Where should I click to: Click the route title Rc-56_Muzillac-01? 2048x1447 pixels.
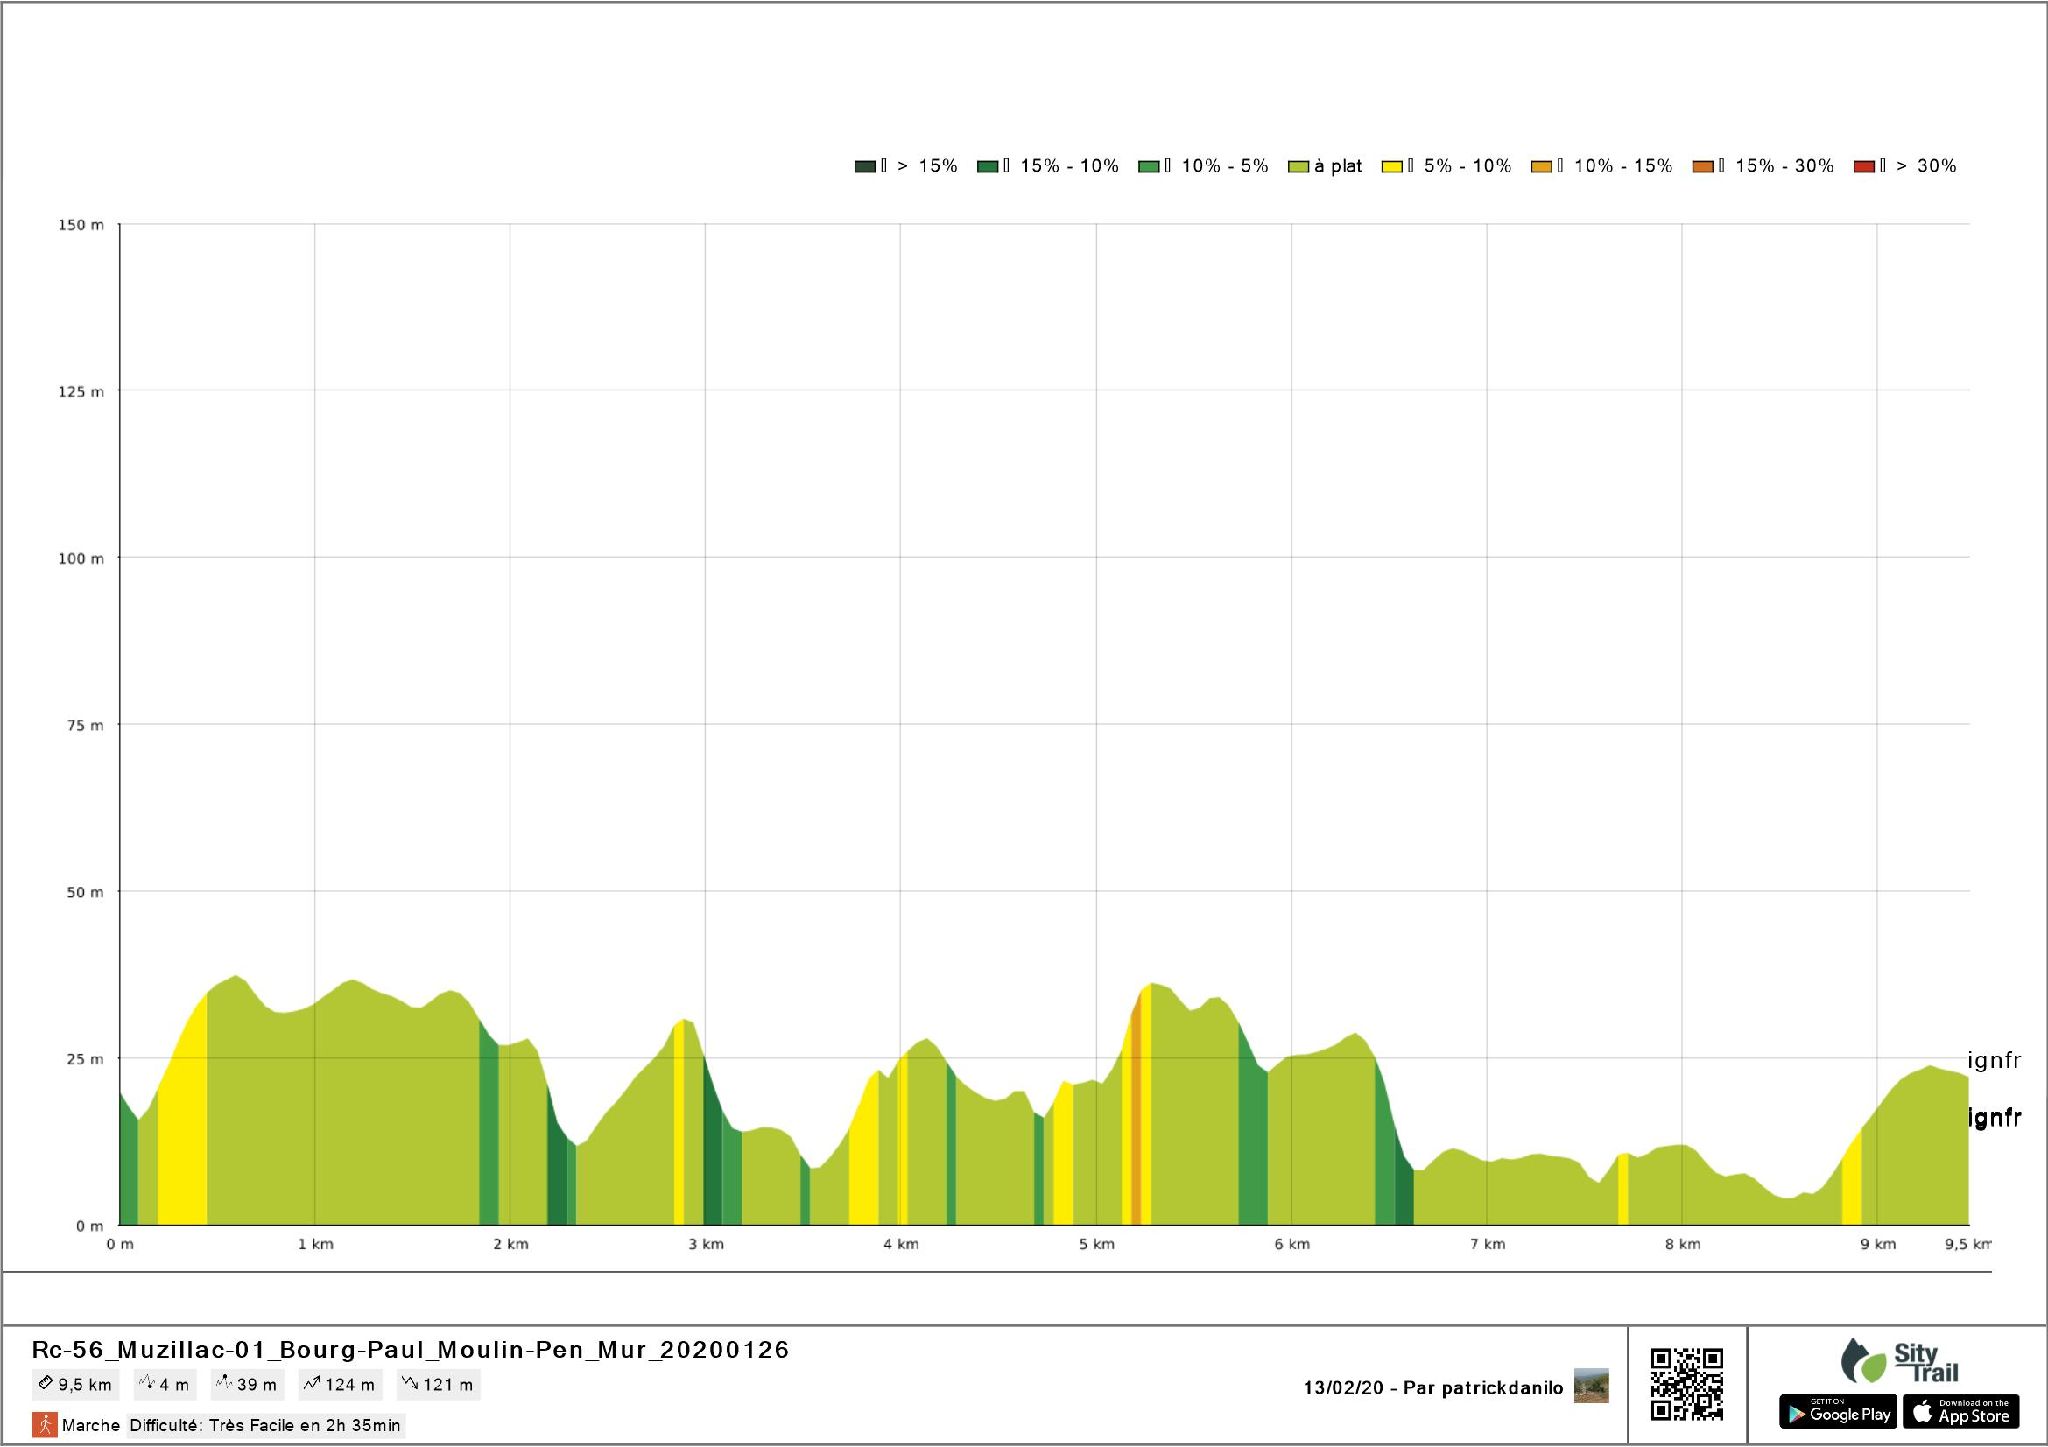[x=410, y=1350]
